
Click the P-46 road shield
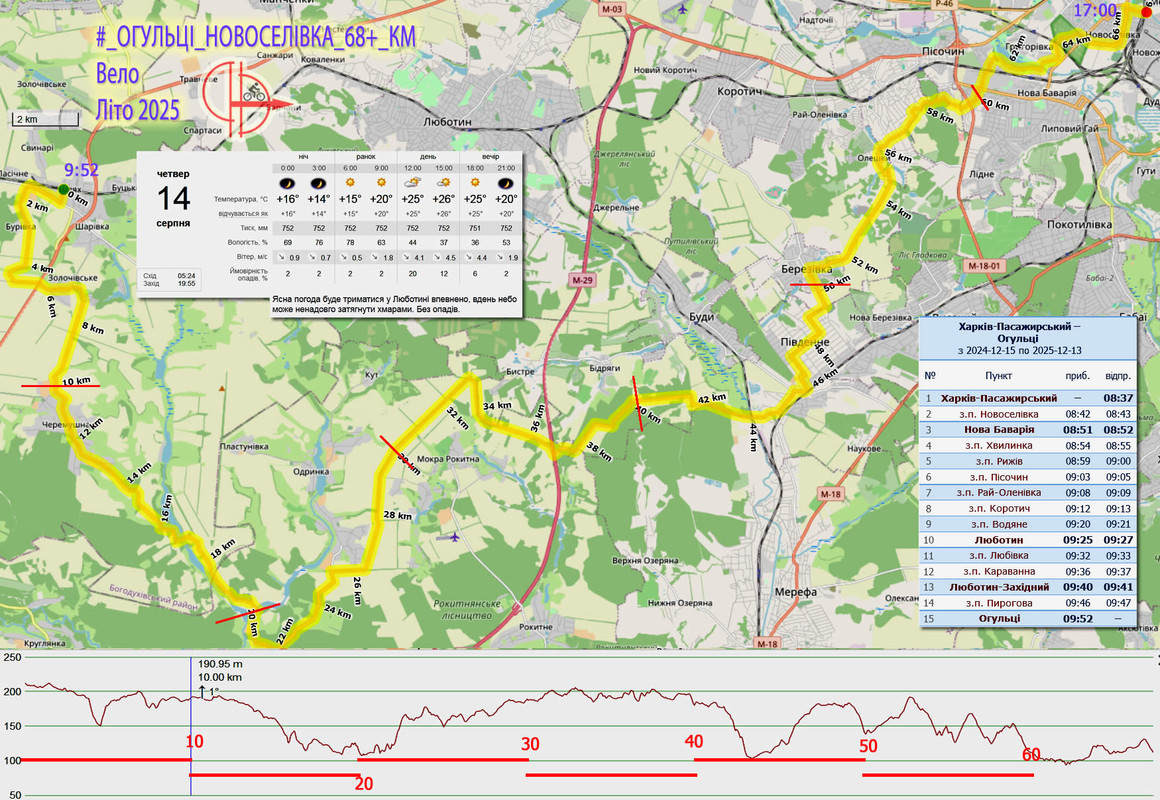coord(944,4)
